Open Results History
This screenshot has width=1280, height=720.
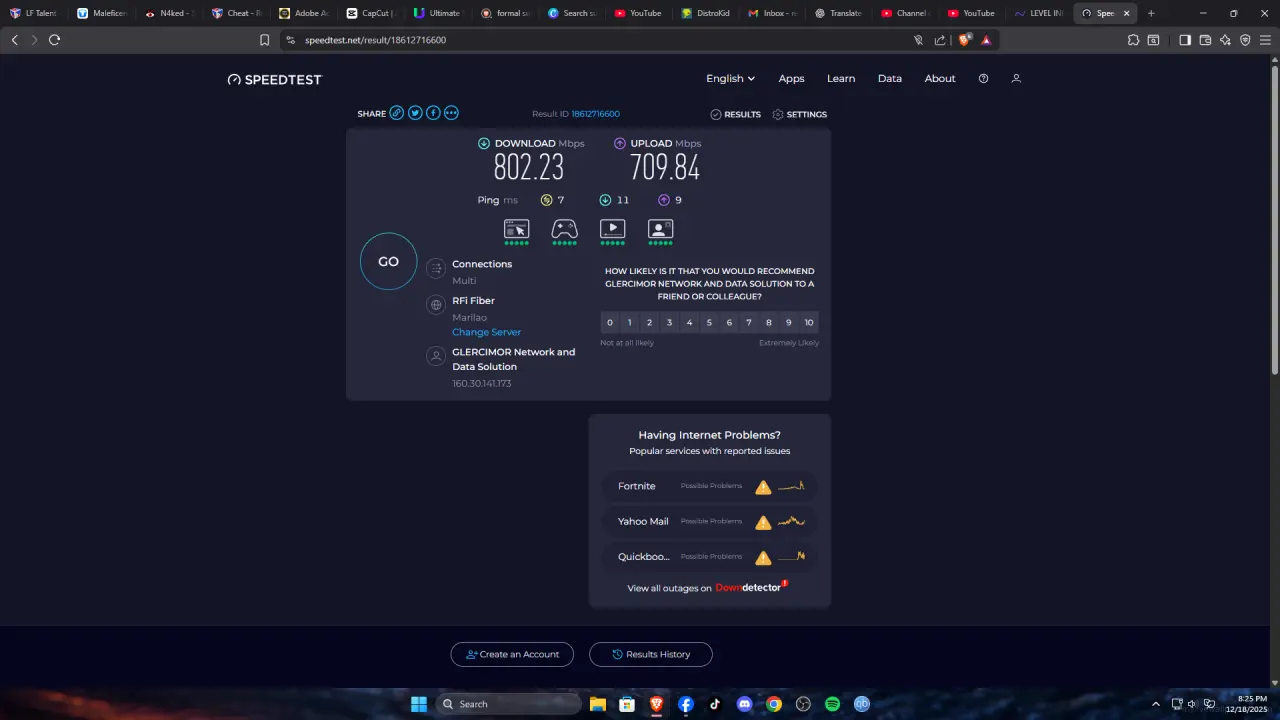(651, 654)
